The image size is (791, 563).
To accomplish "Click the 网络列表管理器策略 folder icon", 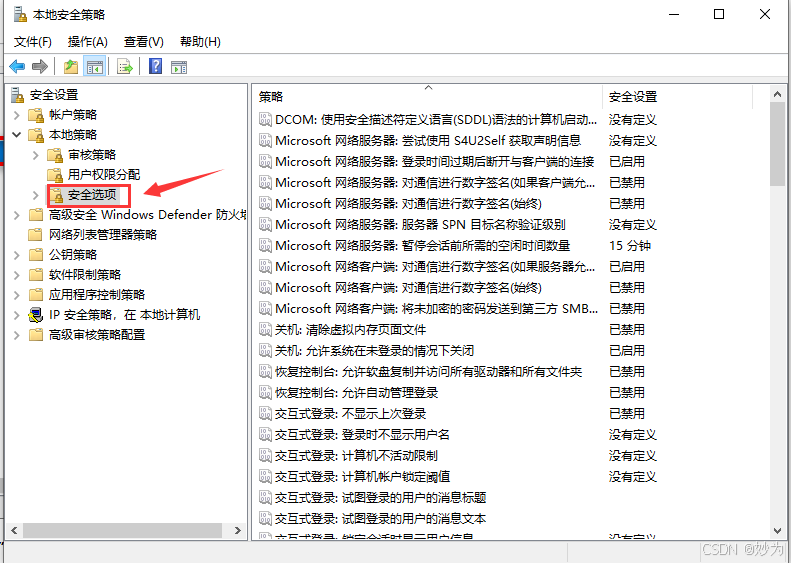I will [36, 235].
